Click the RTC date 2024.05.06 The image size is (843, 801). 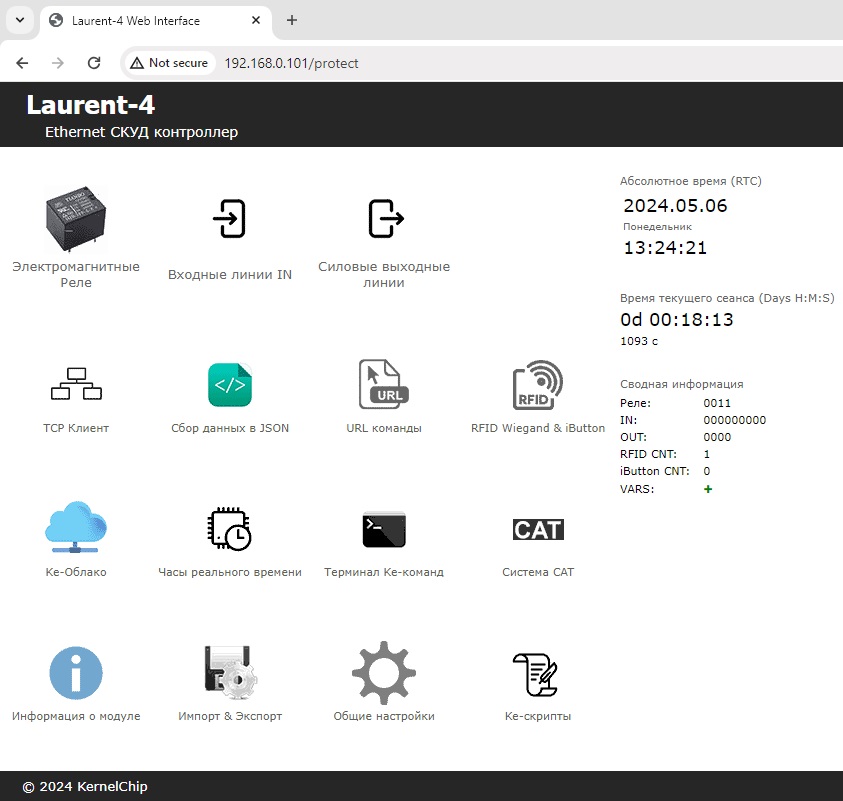coord(675,206)
